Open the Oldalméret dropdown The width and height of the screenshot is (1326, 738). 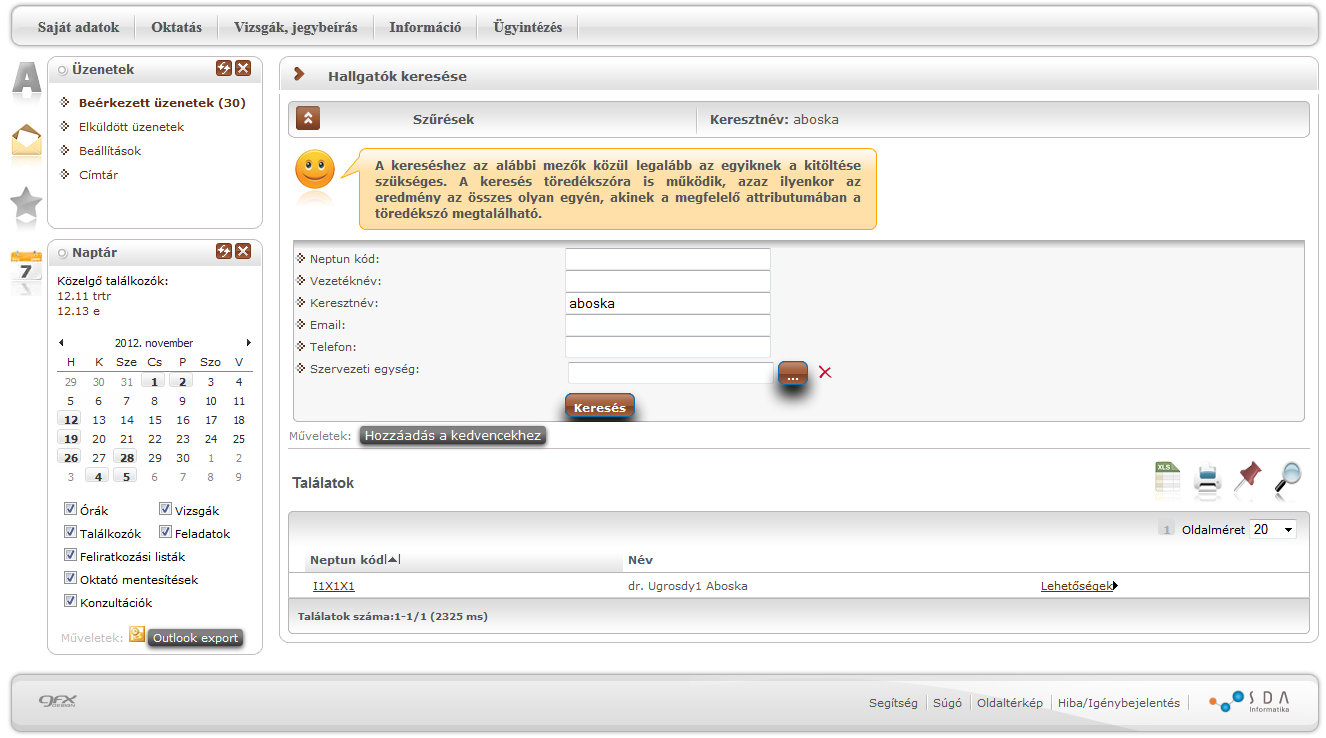[1273, 529]
